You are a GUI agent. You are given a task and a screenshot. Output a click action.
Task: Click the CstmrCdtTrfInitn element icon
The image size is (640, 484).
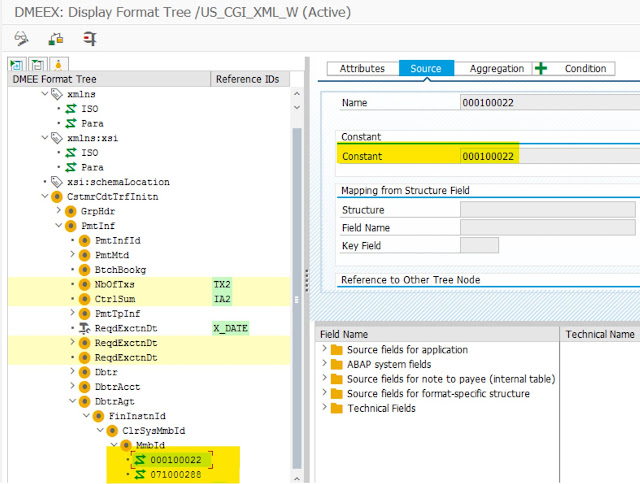coord(57,197)
